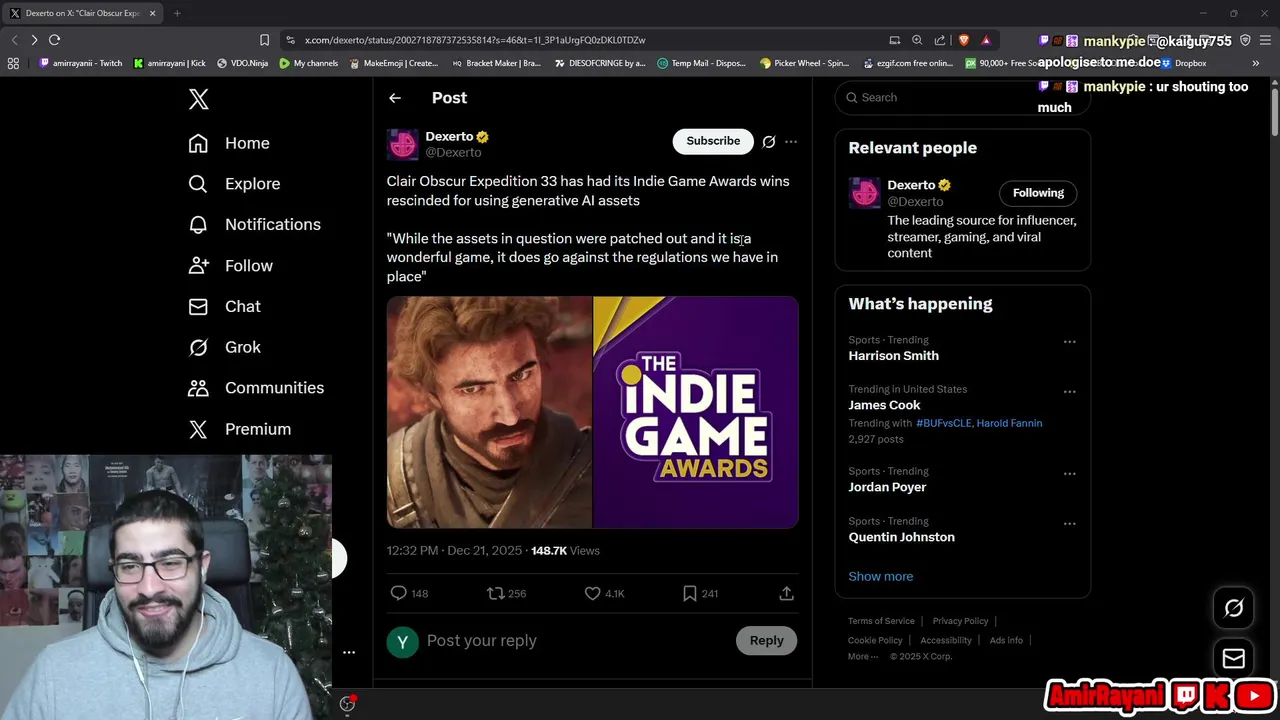Image resolution: width=1280 pixels, height=720 pixels.
Task: Open more options for Jordan Poyer trend
Action: (1069, 474)
